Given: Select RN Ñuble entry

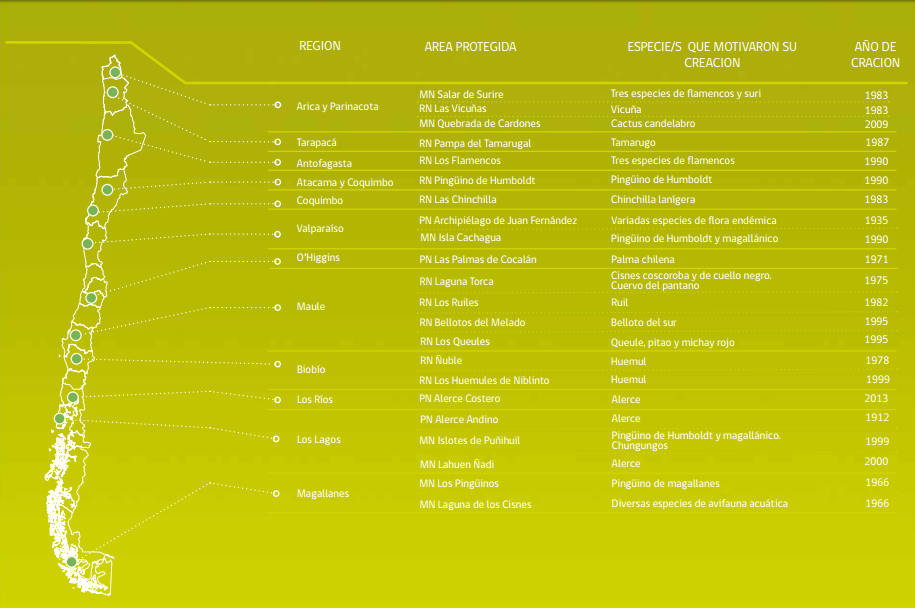Looking at the screenshot, I should tap(441, 361).
